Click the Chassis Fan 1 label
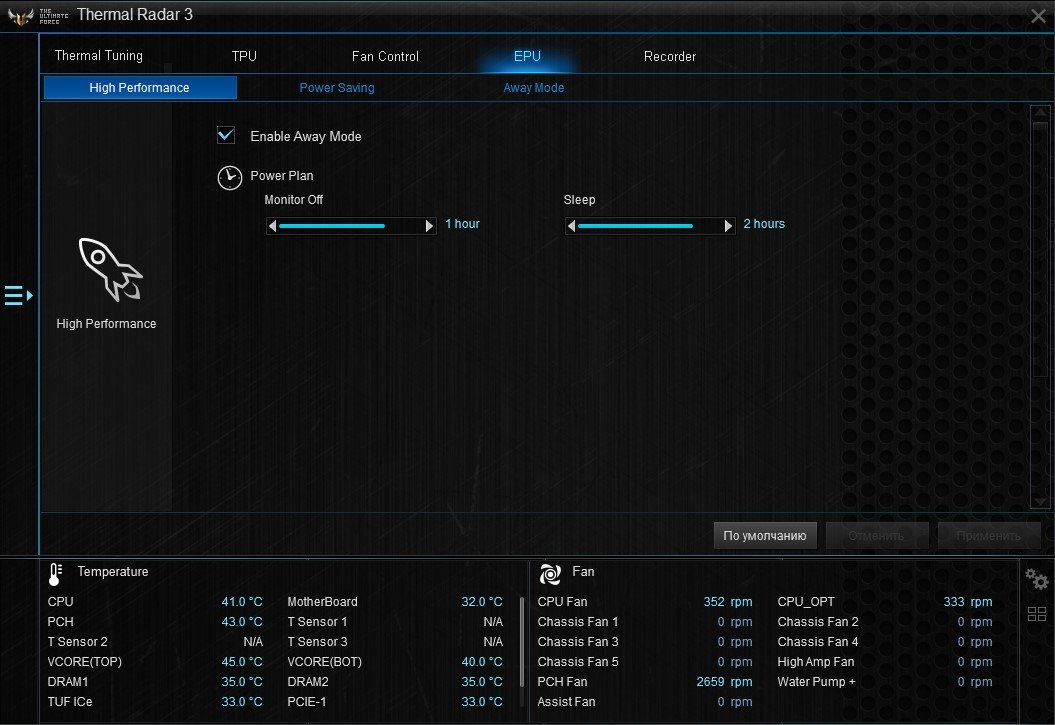The height and width of the screenshot is (725, 1055). click(578, 622)
